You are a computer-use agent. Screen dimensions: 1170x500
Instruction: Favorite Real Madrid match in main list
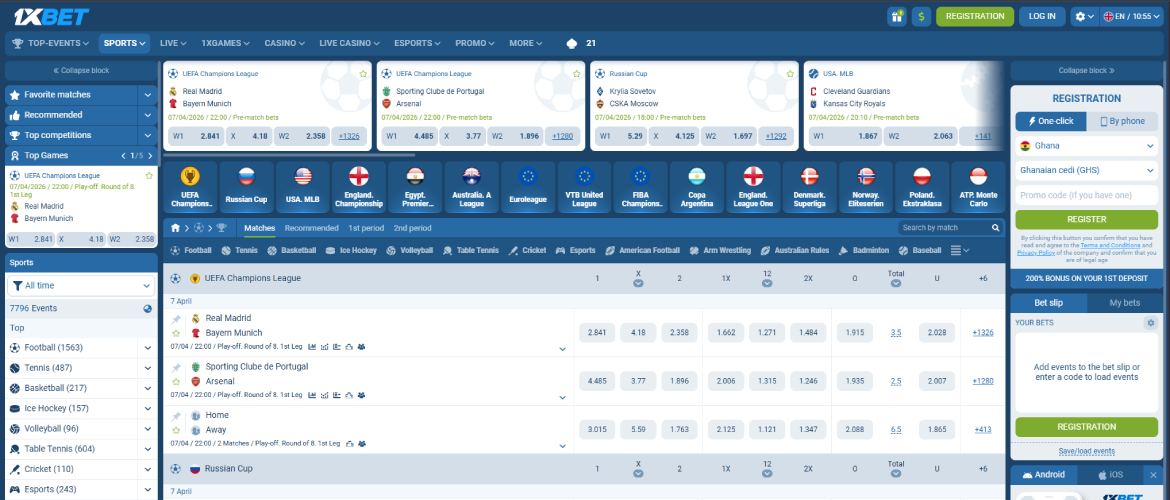(176, 333)
